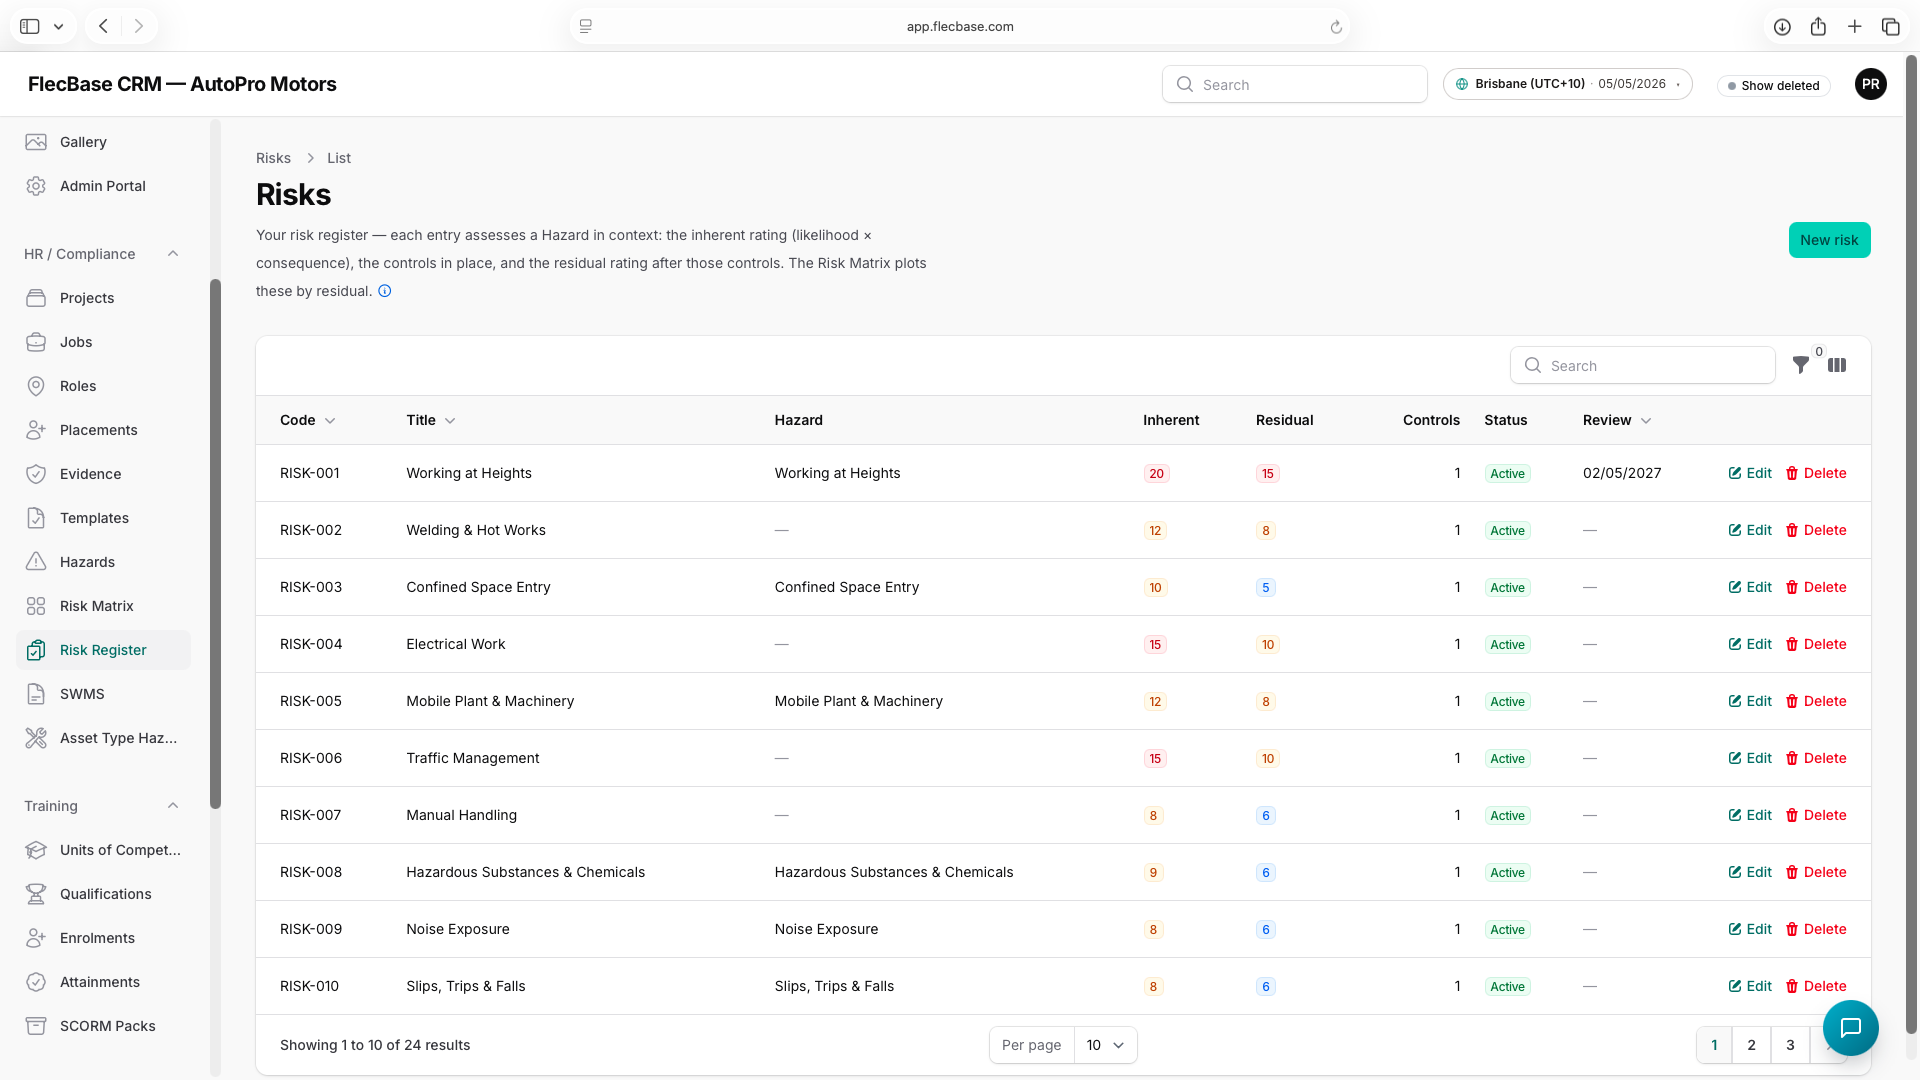Collapse the HR / Compliance section
This screenshot has height=1080, width=1920.
pyautogui.click(x=173, y=254)
